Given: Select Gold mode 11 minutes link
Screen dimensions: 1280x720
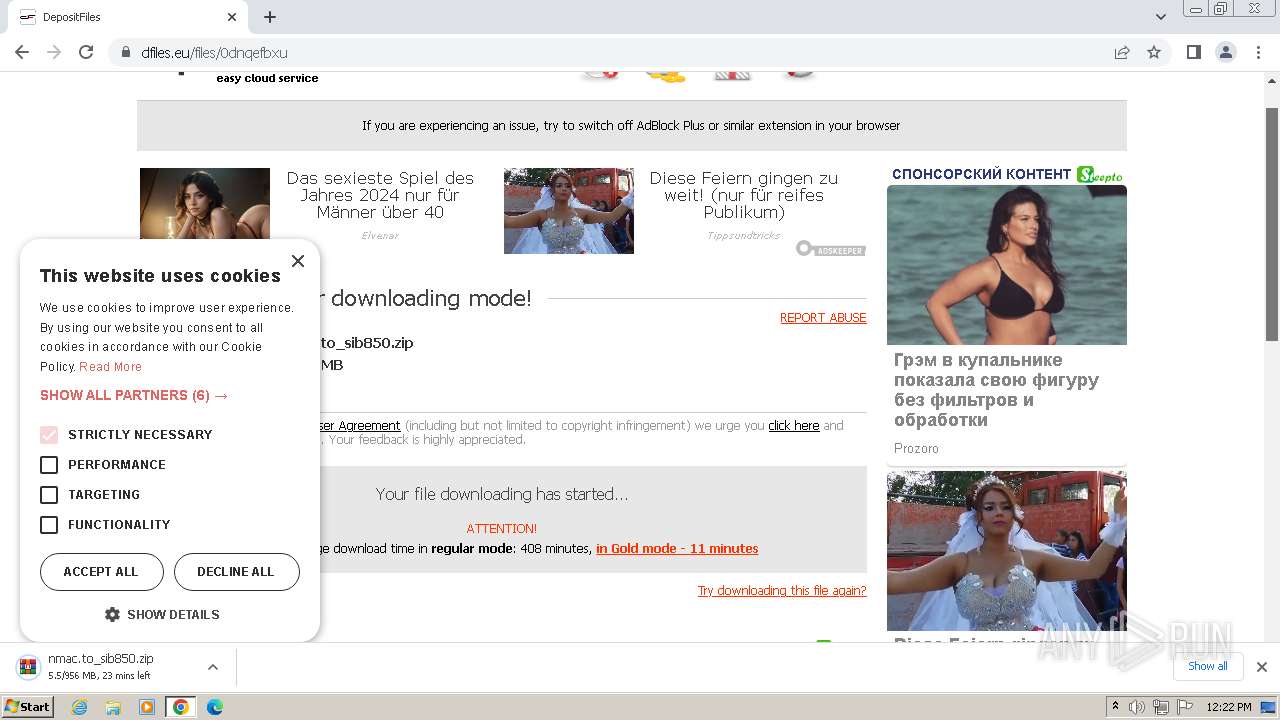Looking at the screenshot, I should point(677,549).
